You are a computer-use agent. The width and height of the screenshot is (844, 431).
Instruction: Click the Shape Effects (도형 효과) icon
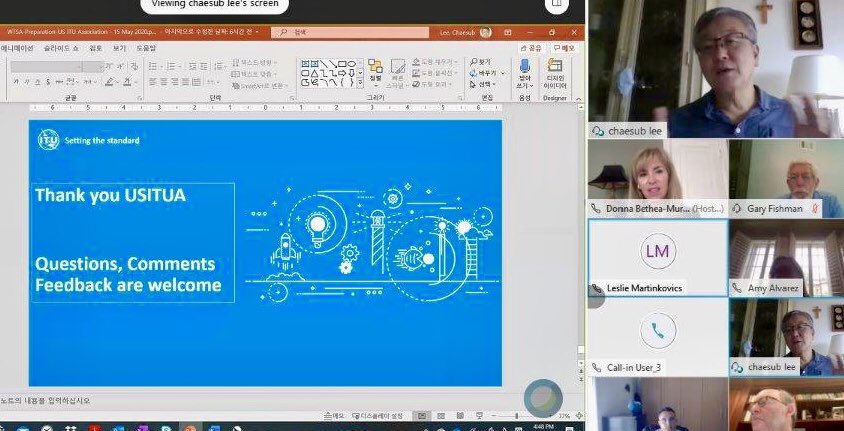(x=416, y=84)
